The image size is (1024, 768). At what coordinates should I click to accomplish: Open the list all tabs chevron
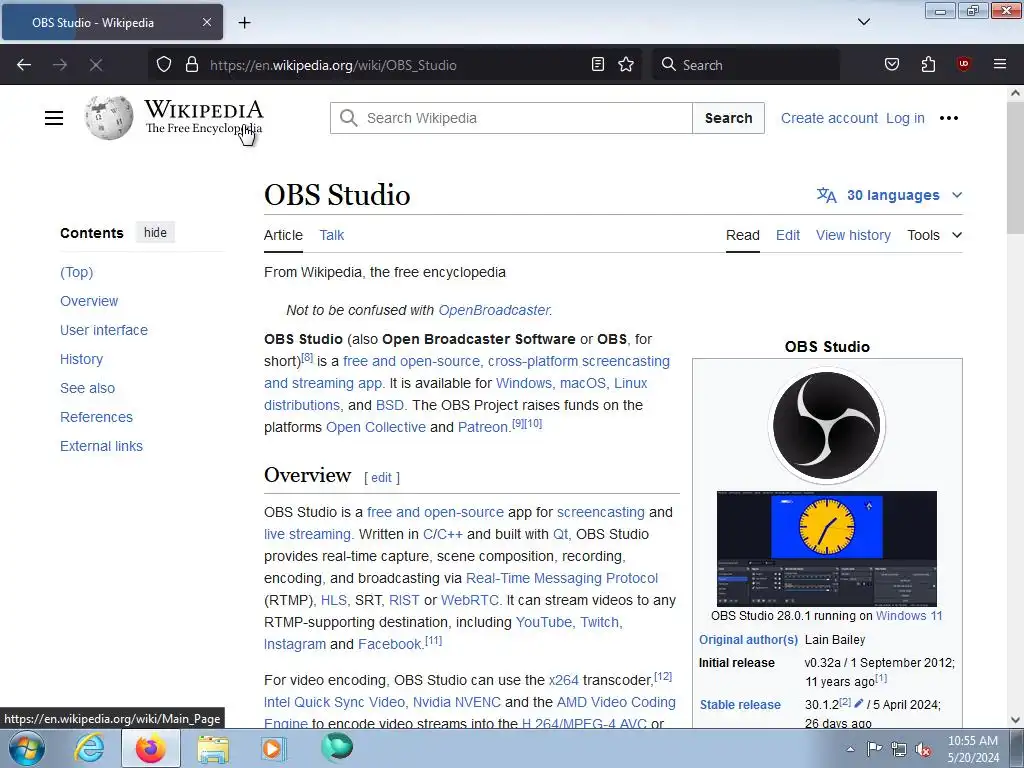coord(863,22)
